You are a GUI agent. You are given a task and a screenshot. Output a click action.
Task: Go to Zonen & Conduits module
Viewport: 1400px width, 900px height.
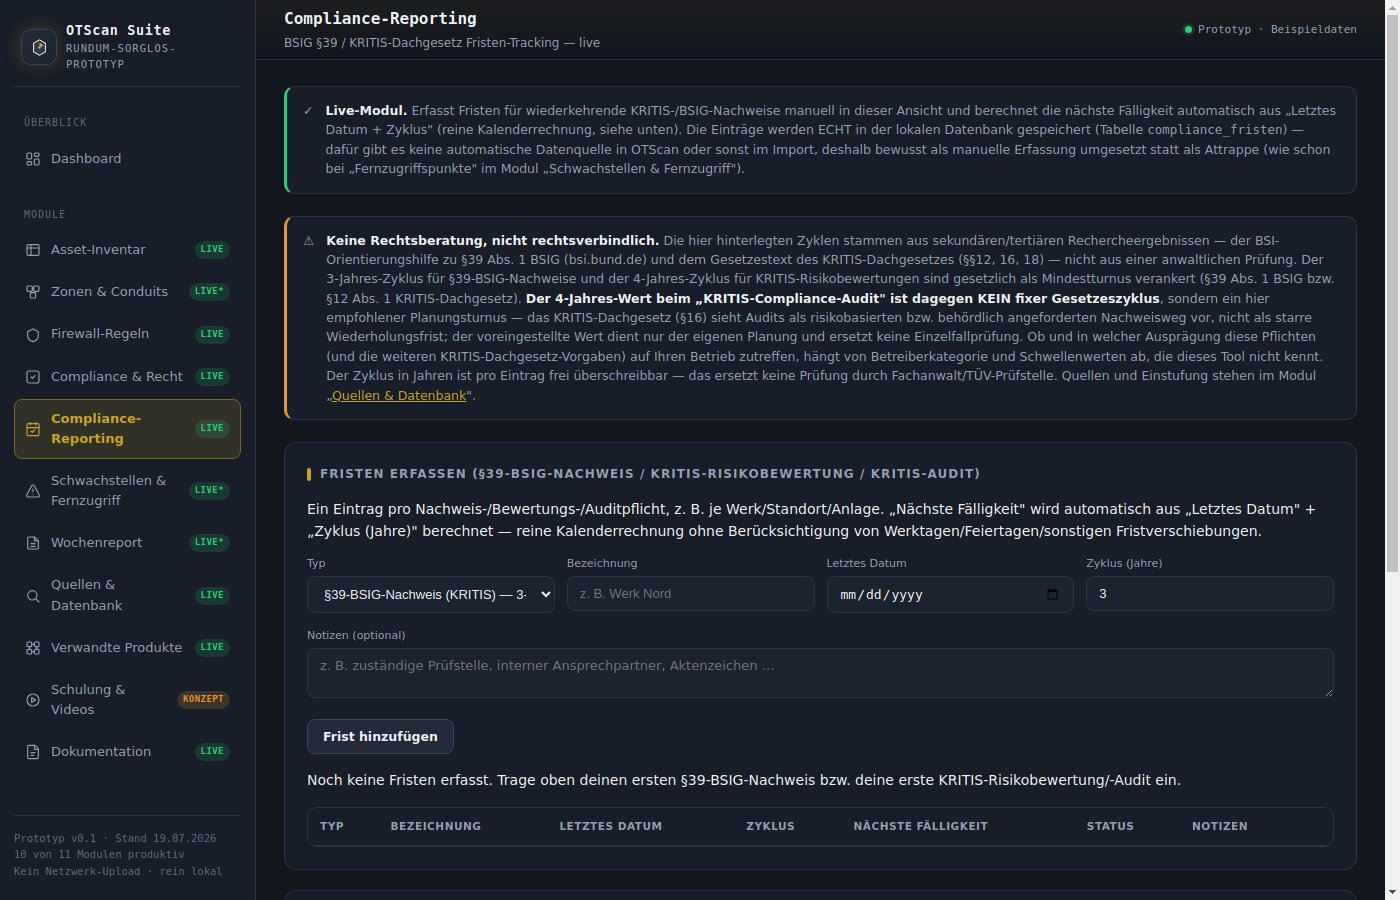(127, 292)
